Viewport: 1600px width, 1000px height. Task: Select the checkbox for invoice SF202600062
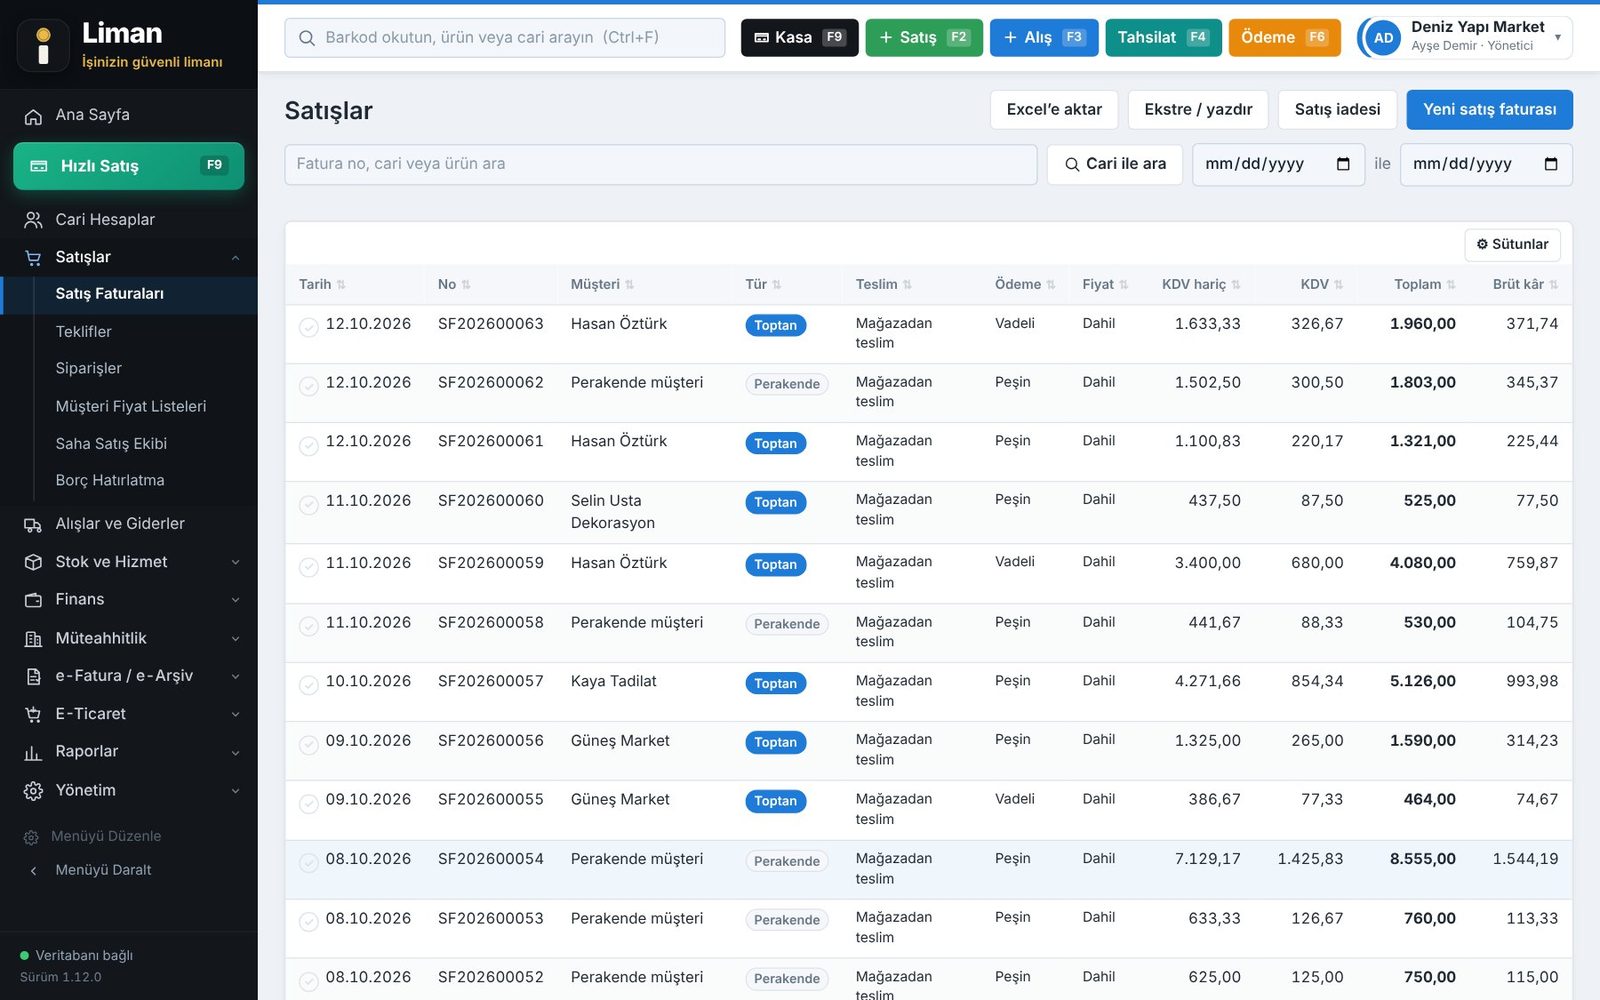click(309, 386)
